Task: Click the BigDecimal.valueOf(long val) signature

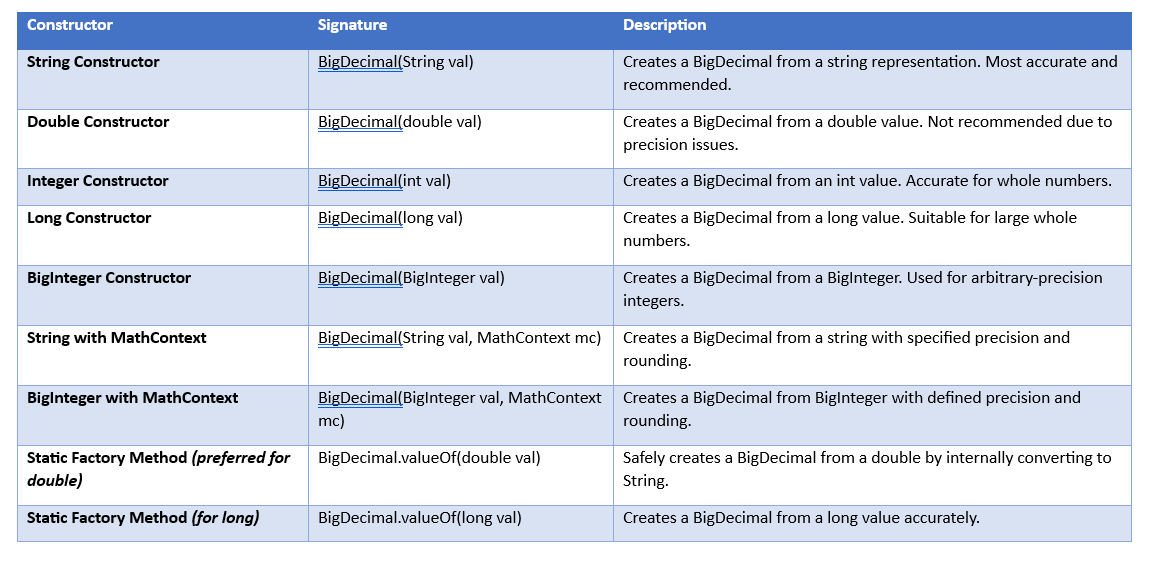Action: click(x=419, y=518)
